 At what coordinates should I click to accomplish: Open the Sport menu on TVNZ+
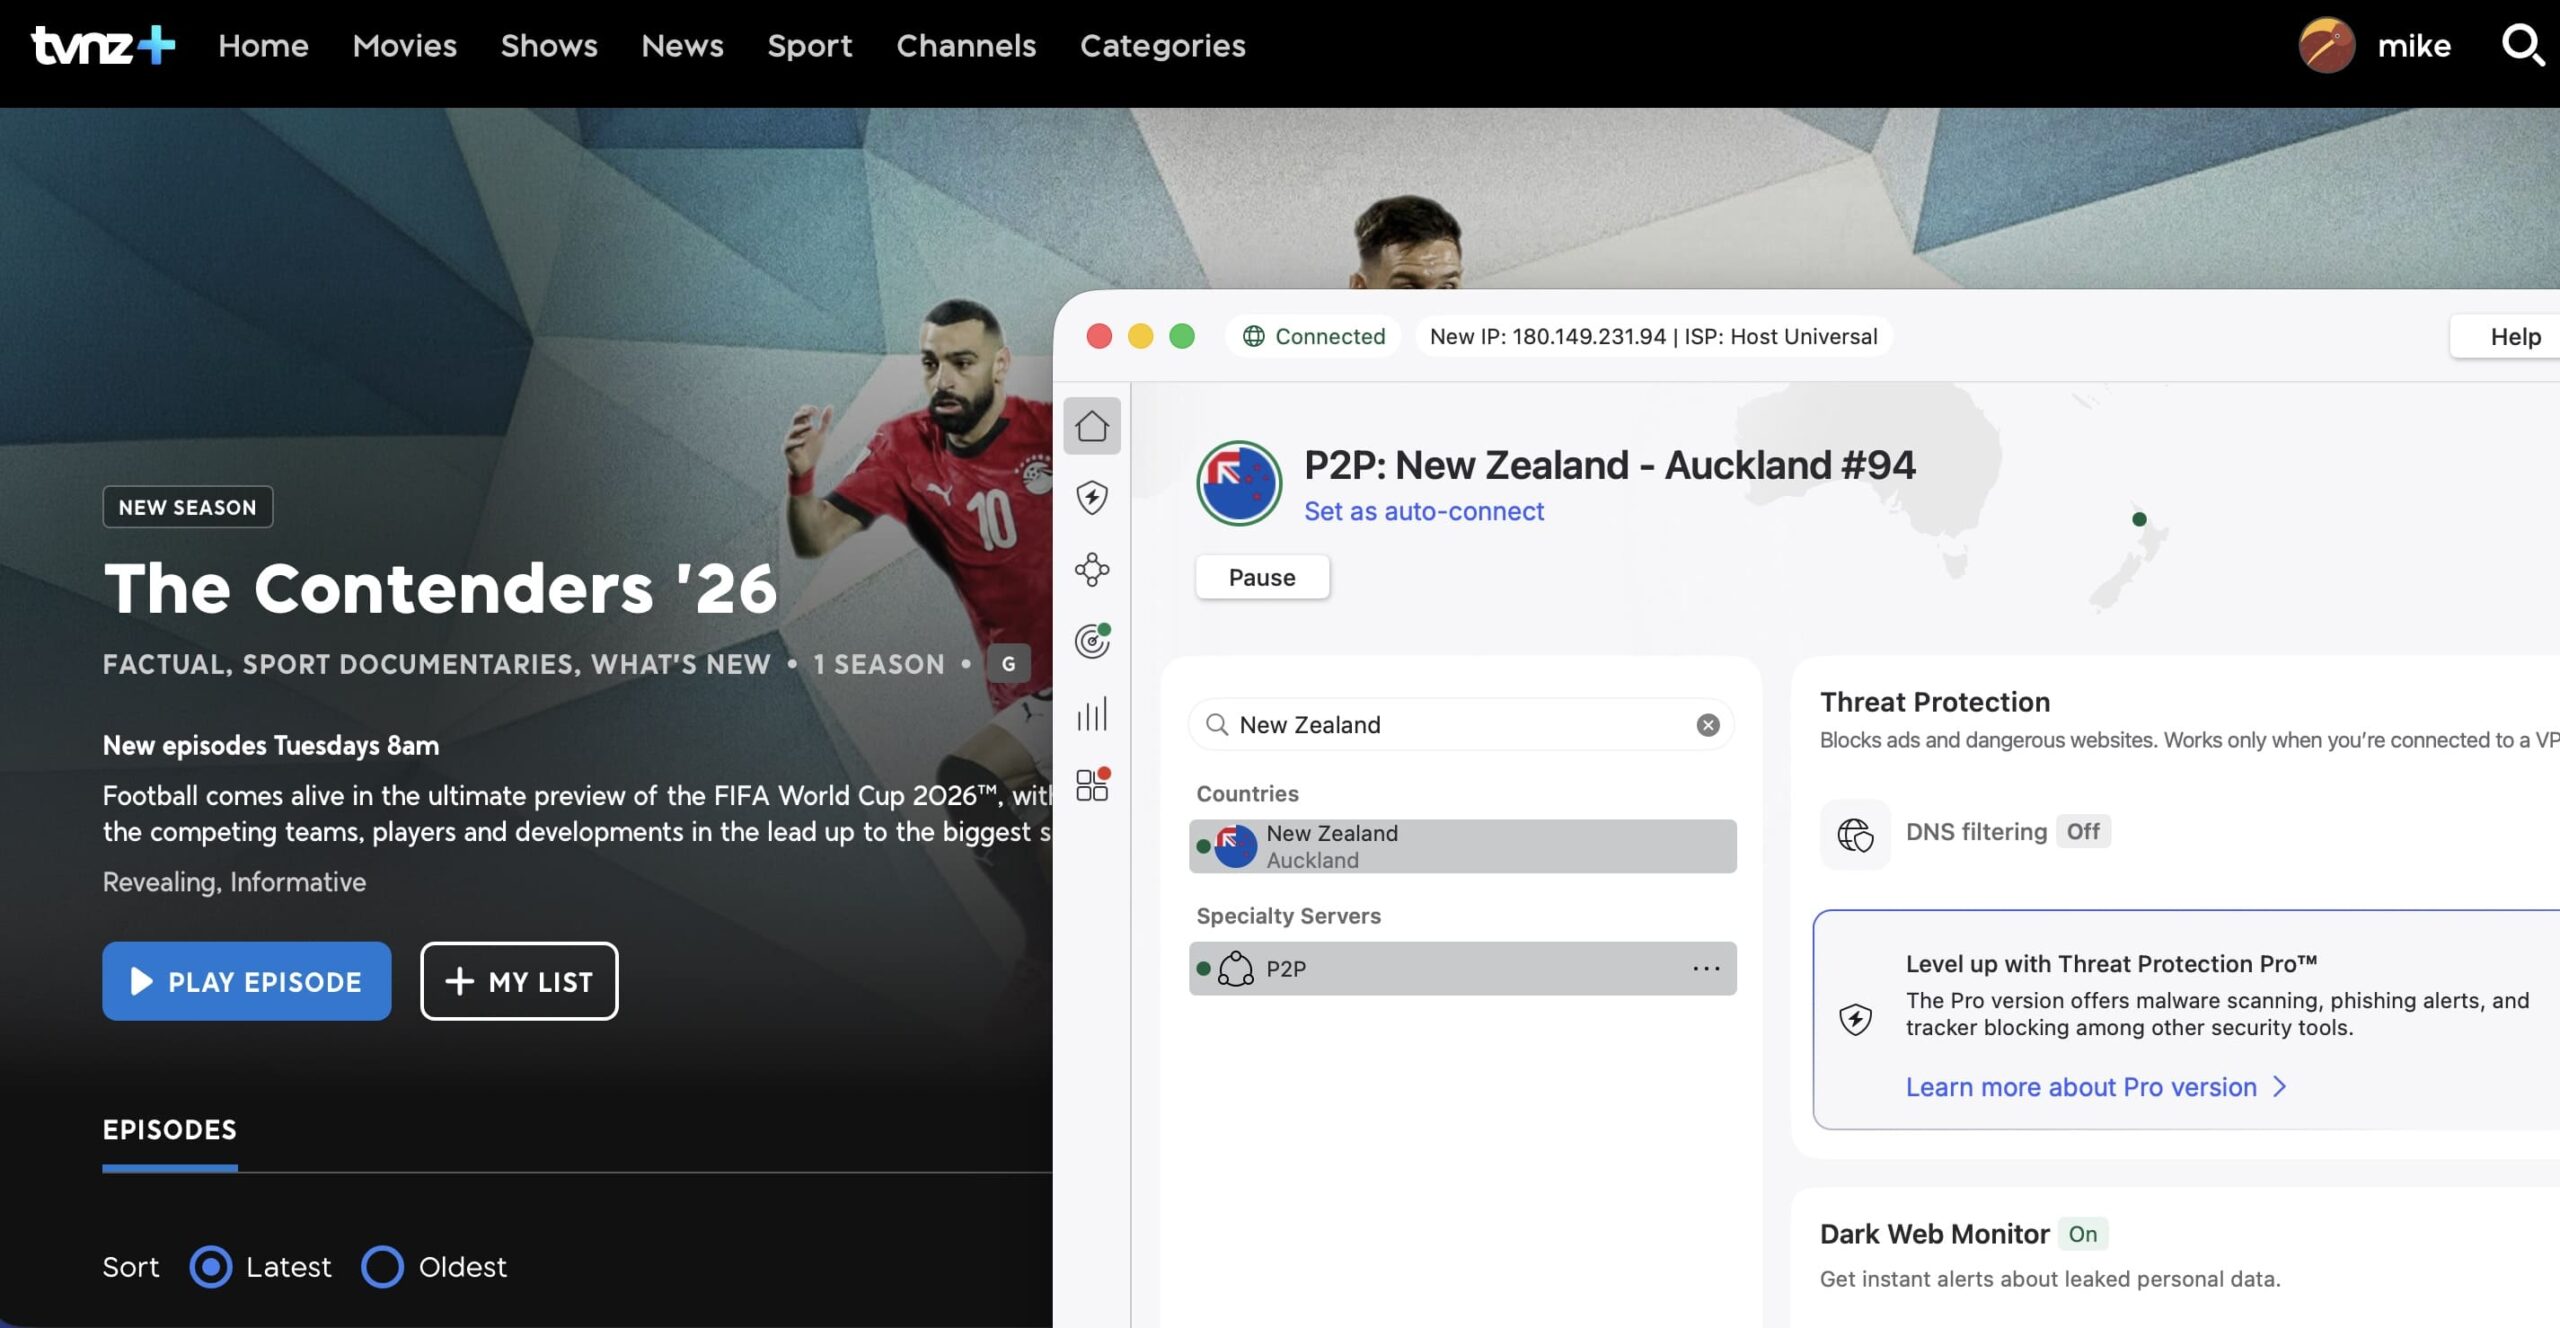click(810, 45)
